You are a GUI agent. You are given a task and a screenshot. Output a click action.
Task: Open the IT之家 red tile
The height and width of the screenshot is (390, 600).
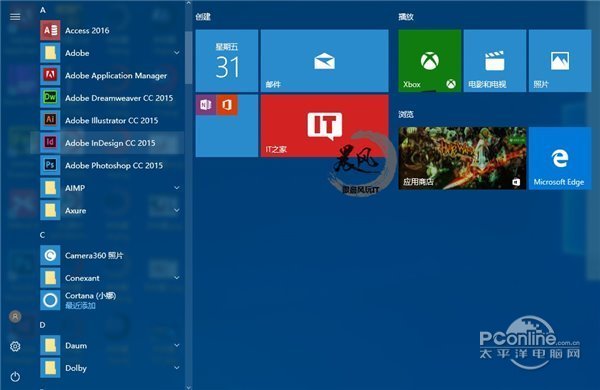click(x=324, y=126)
